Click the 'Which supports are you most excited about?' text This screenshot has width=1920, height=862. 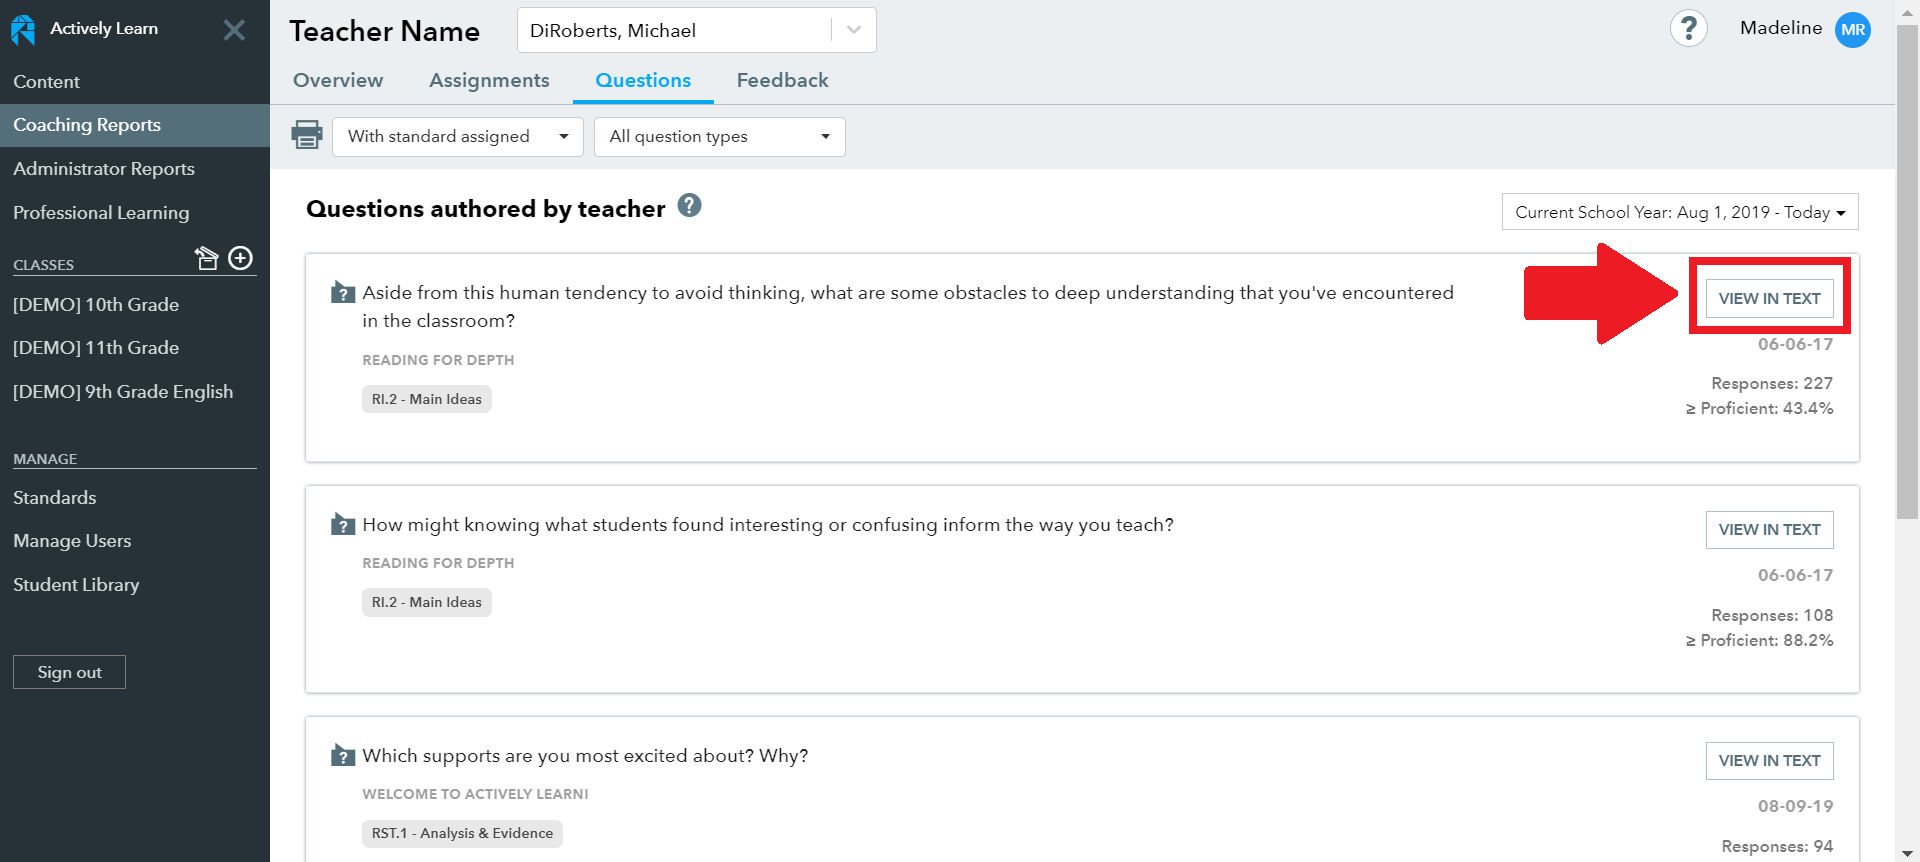click(x=585, y=756)
